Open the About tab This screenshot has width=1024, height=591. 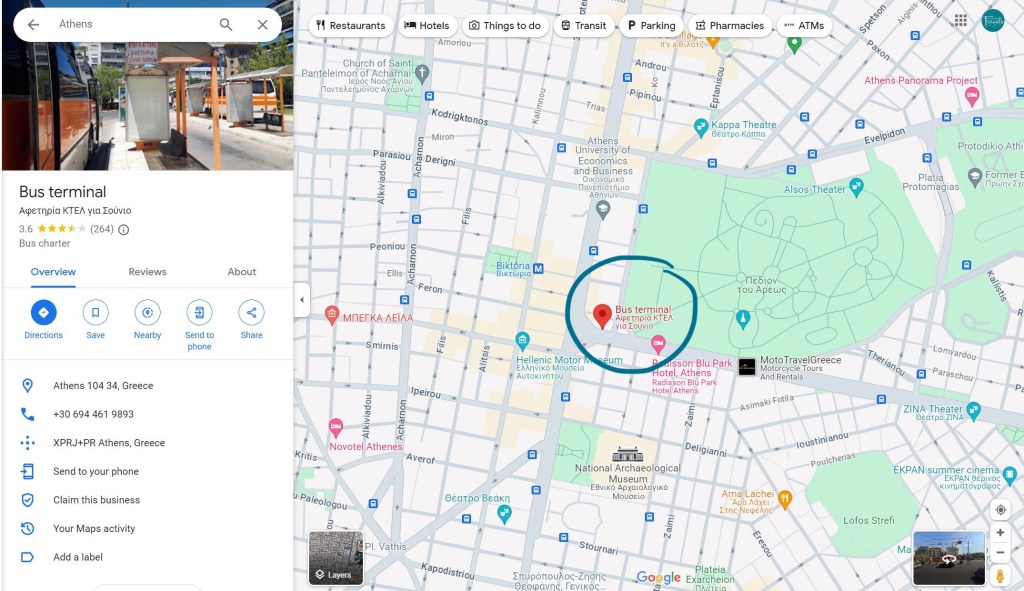(x=241, y=271)
